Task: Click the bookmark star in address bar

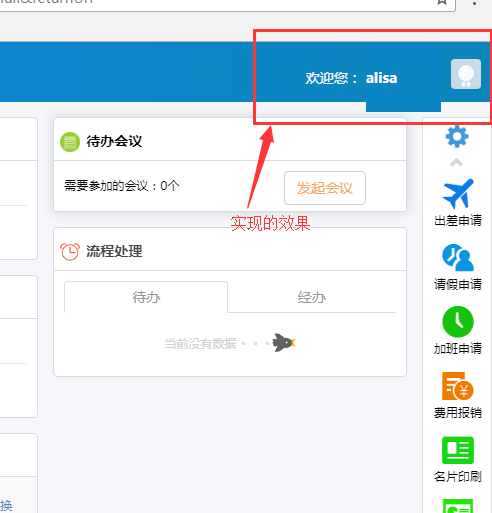Action: 442,2
